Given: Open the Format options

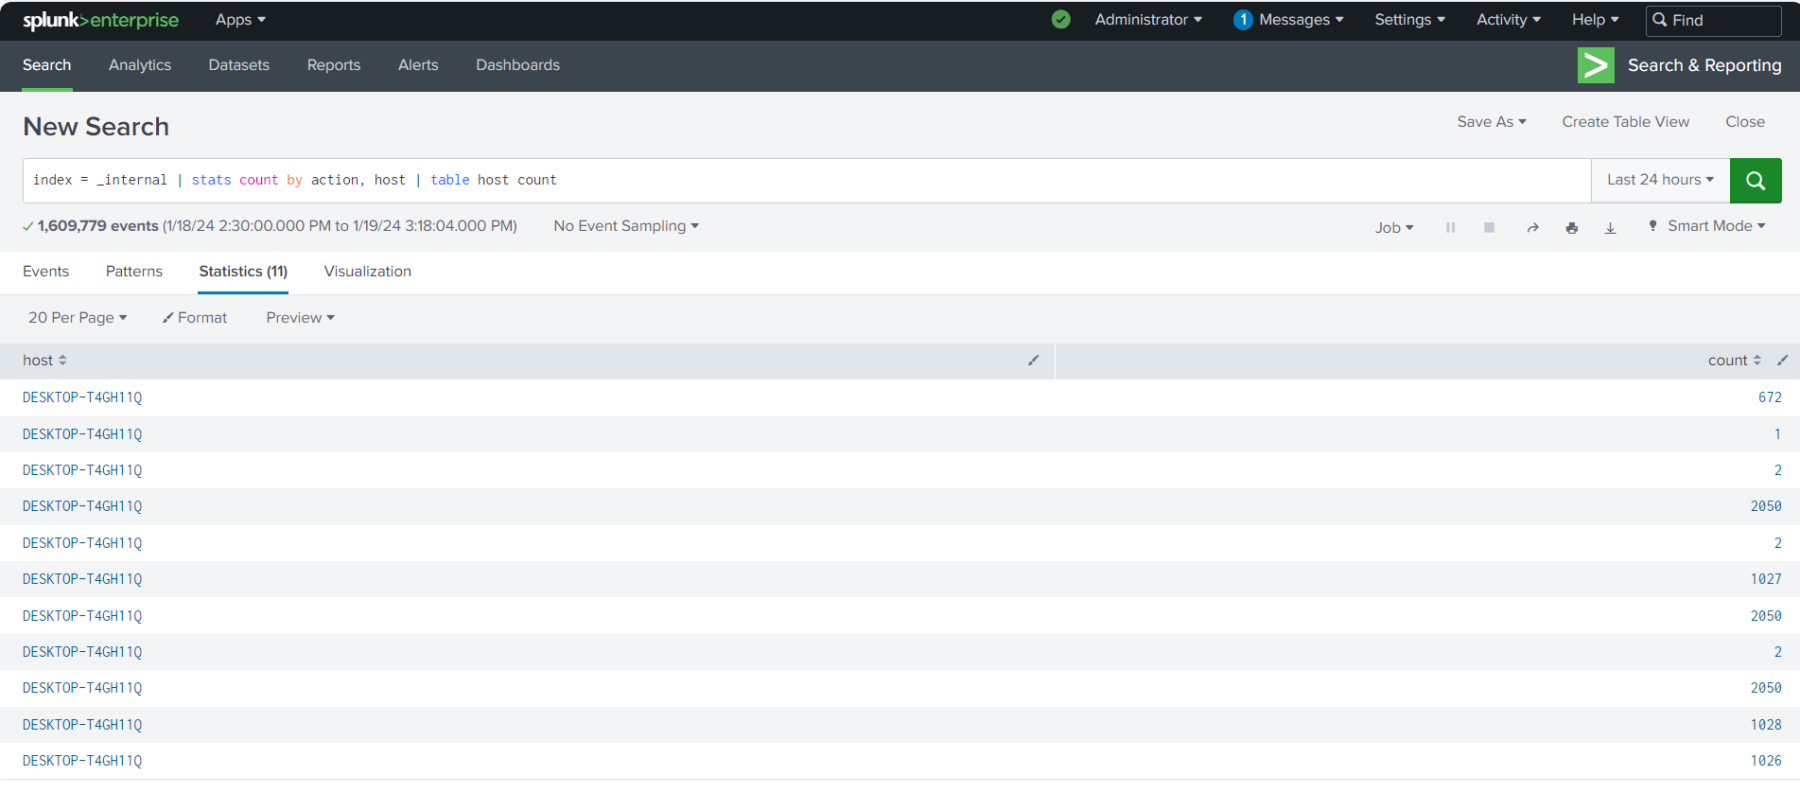Looking at the screenshot, I should coord(195,318).
